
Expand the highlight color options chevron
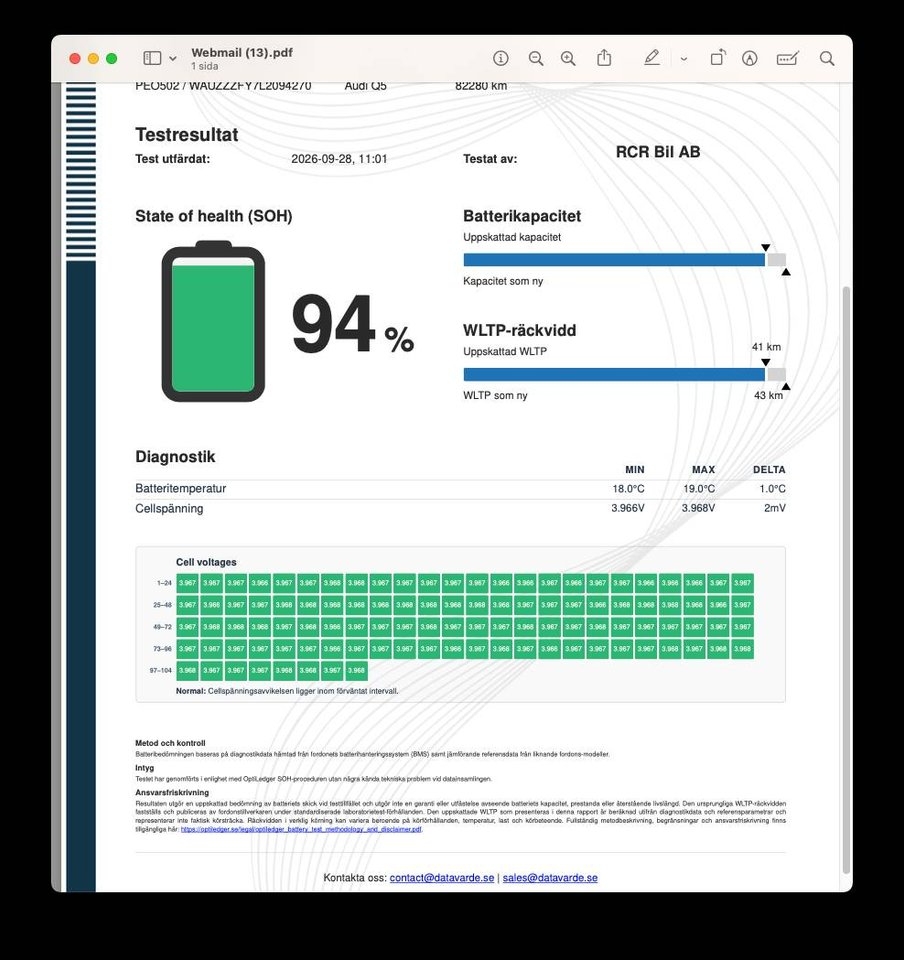pos(684,59)
